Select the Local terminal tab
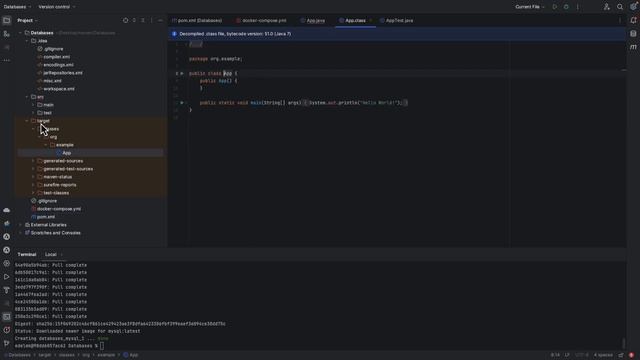 pyautogui.click(x=51, y=255)
